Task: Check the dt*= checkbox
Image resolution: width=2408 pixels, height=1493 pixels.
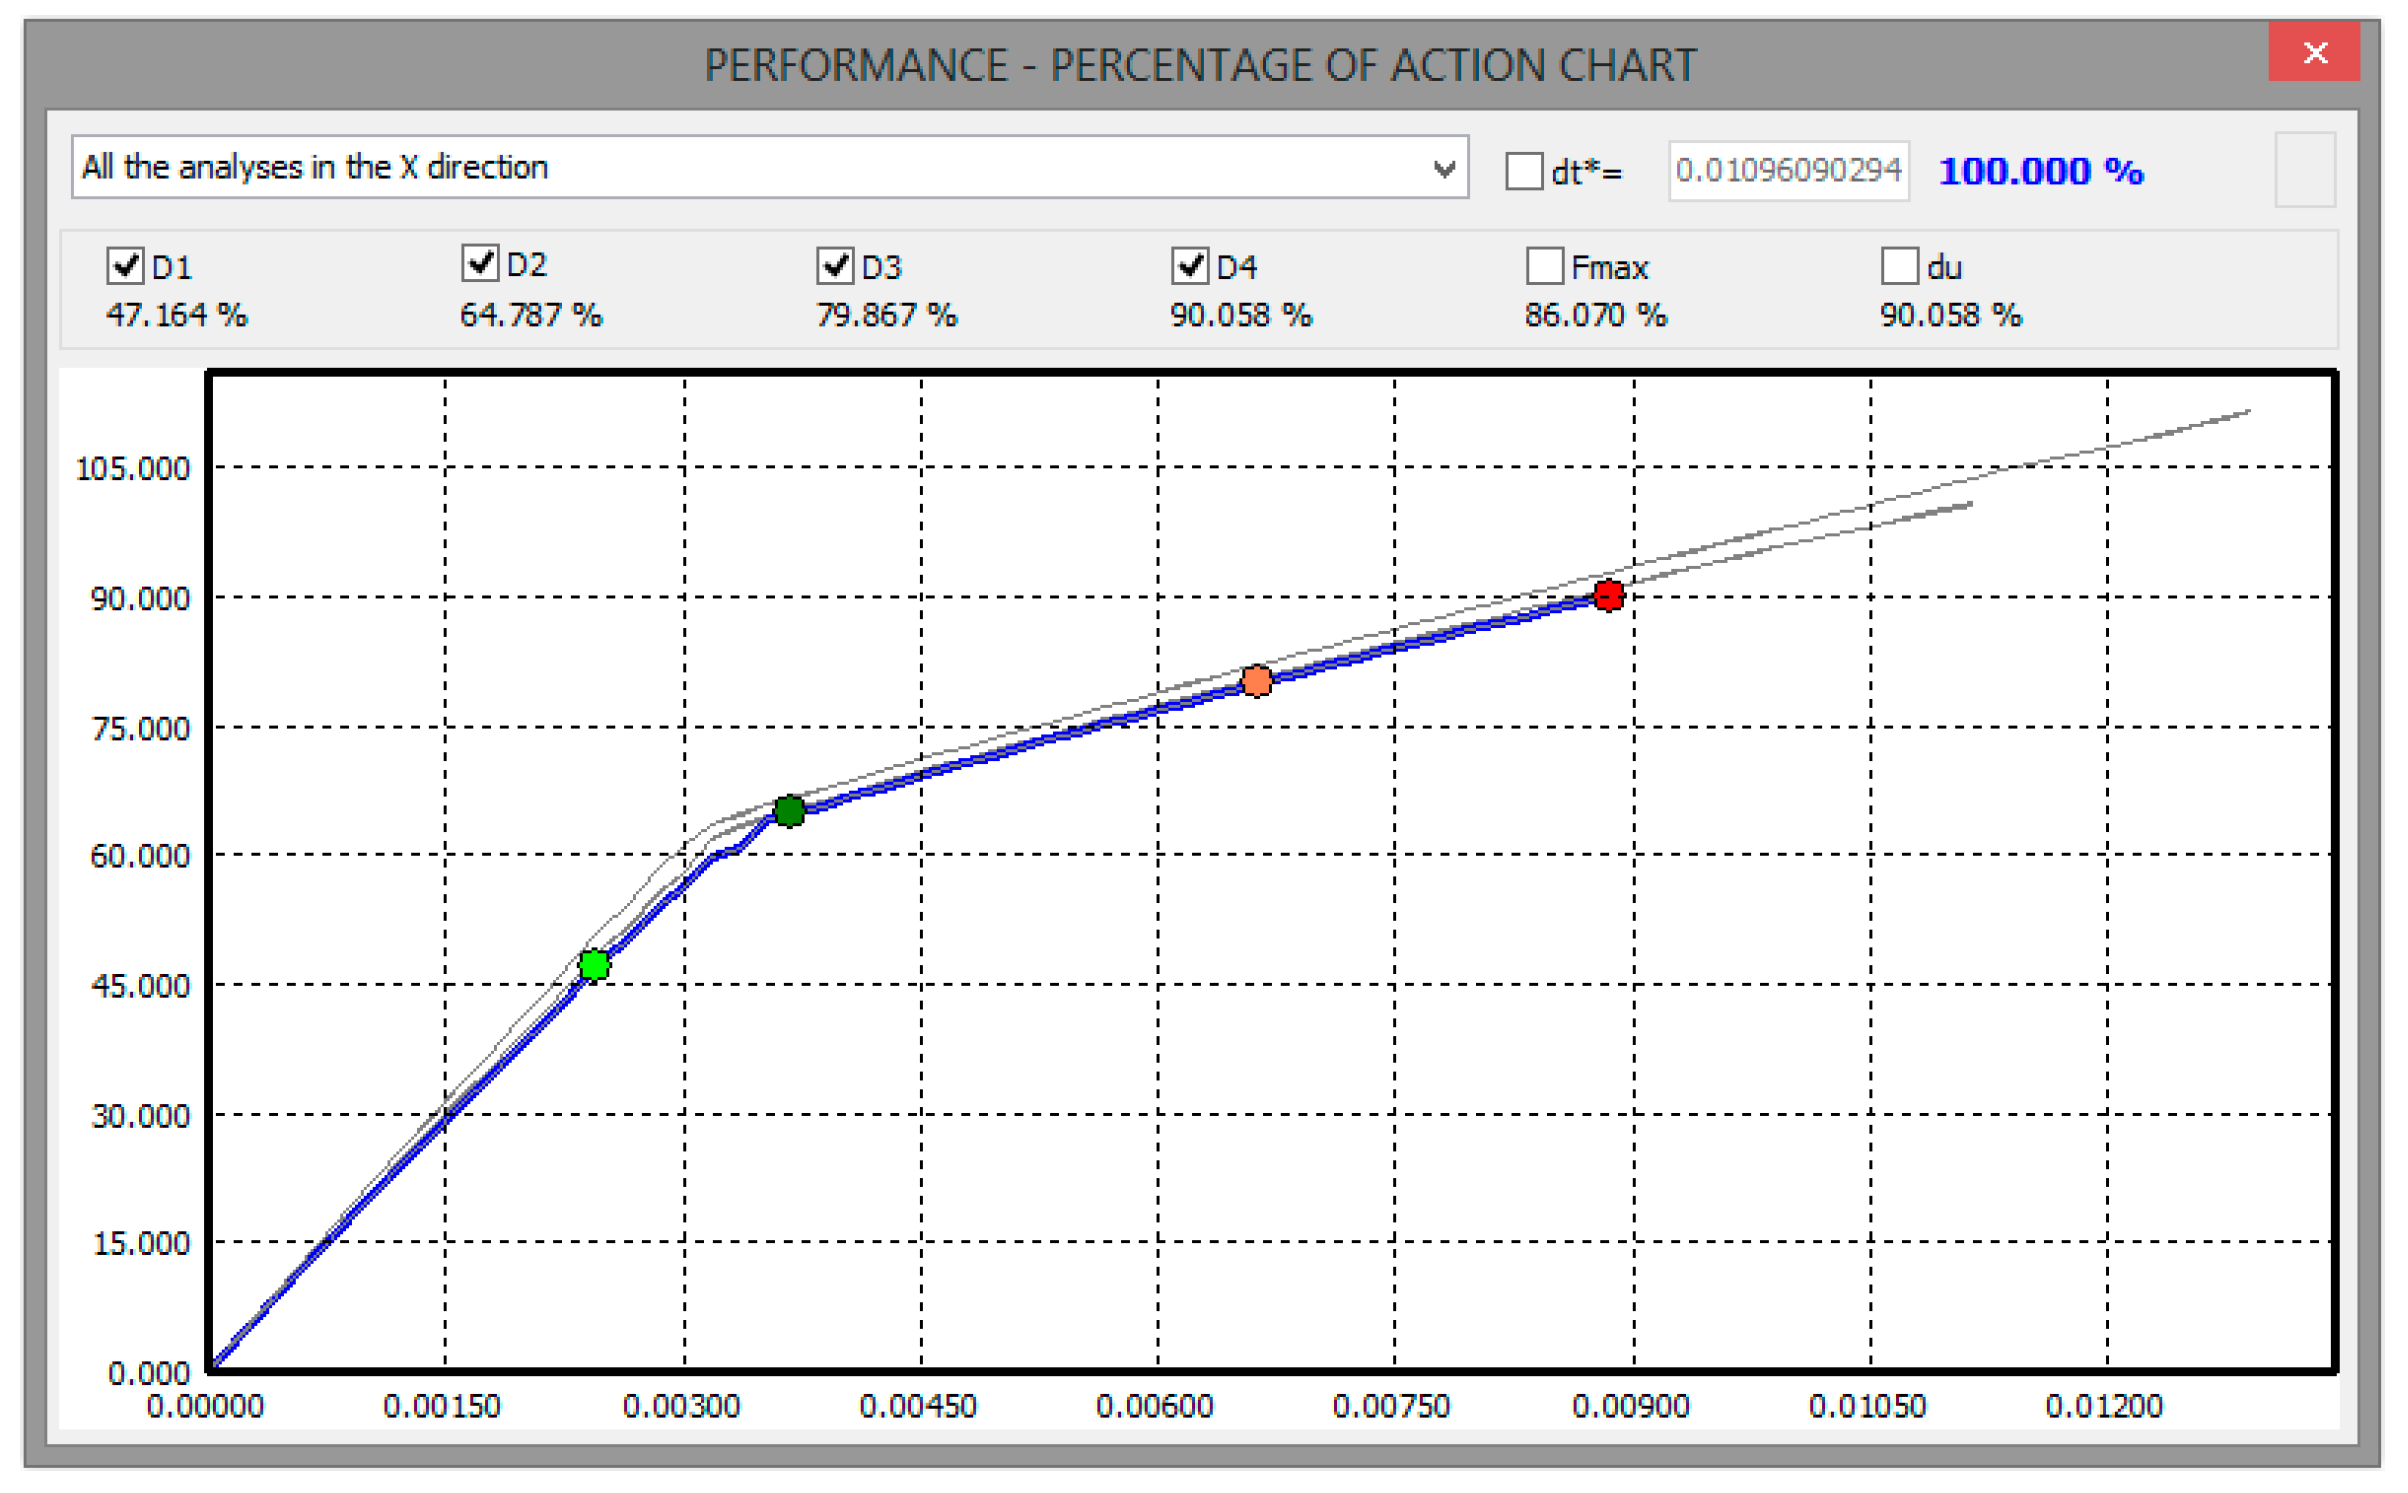Action: point(1523,170)
